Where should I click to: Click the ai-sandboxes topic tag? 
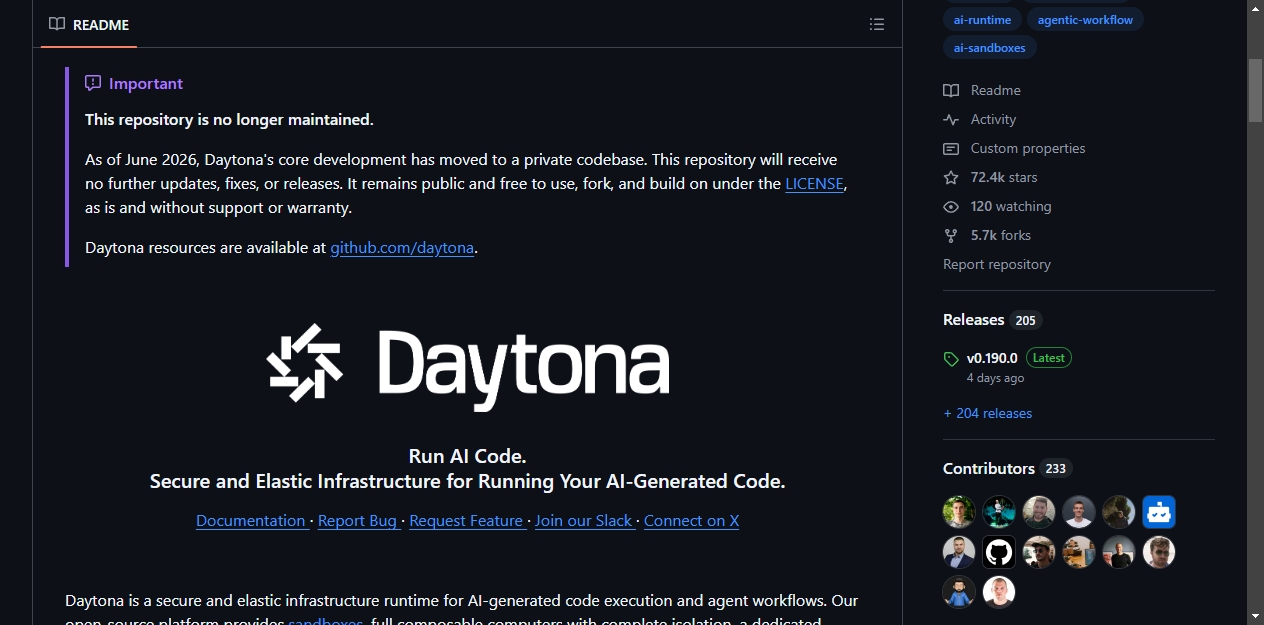click(x=989, y=47)
